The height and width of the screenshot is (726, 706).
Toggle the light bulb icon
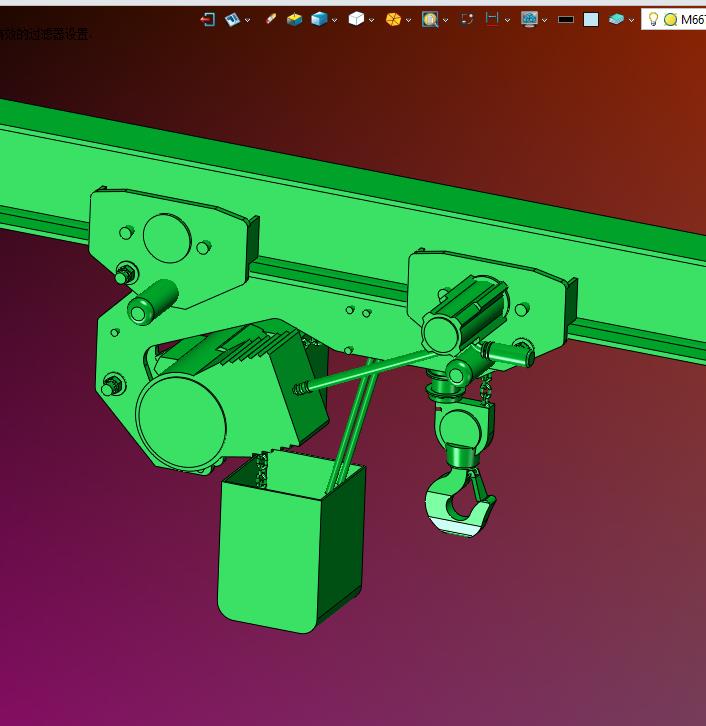pyautogui.click(x=653, y=19)
